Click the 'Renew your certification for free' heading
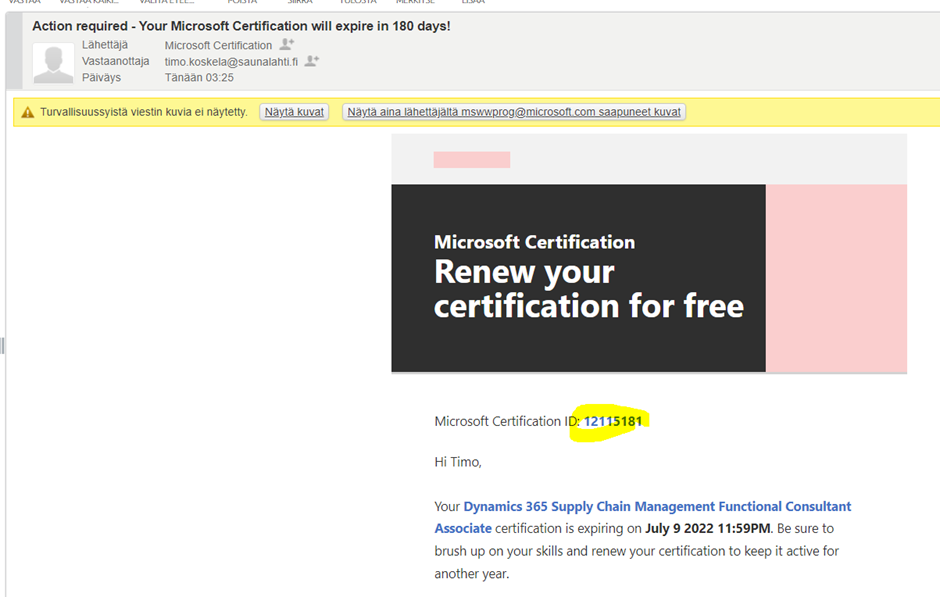This screenshot has height=597, width=940. click(x=589, y=289)
